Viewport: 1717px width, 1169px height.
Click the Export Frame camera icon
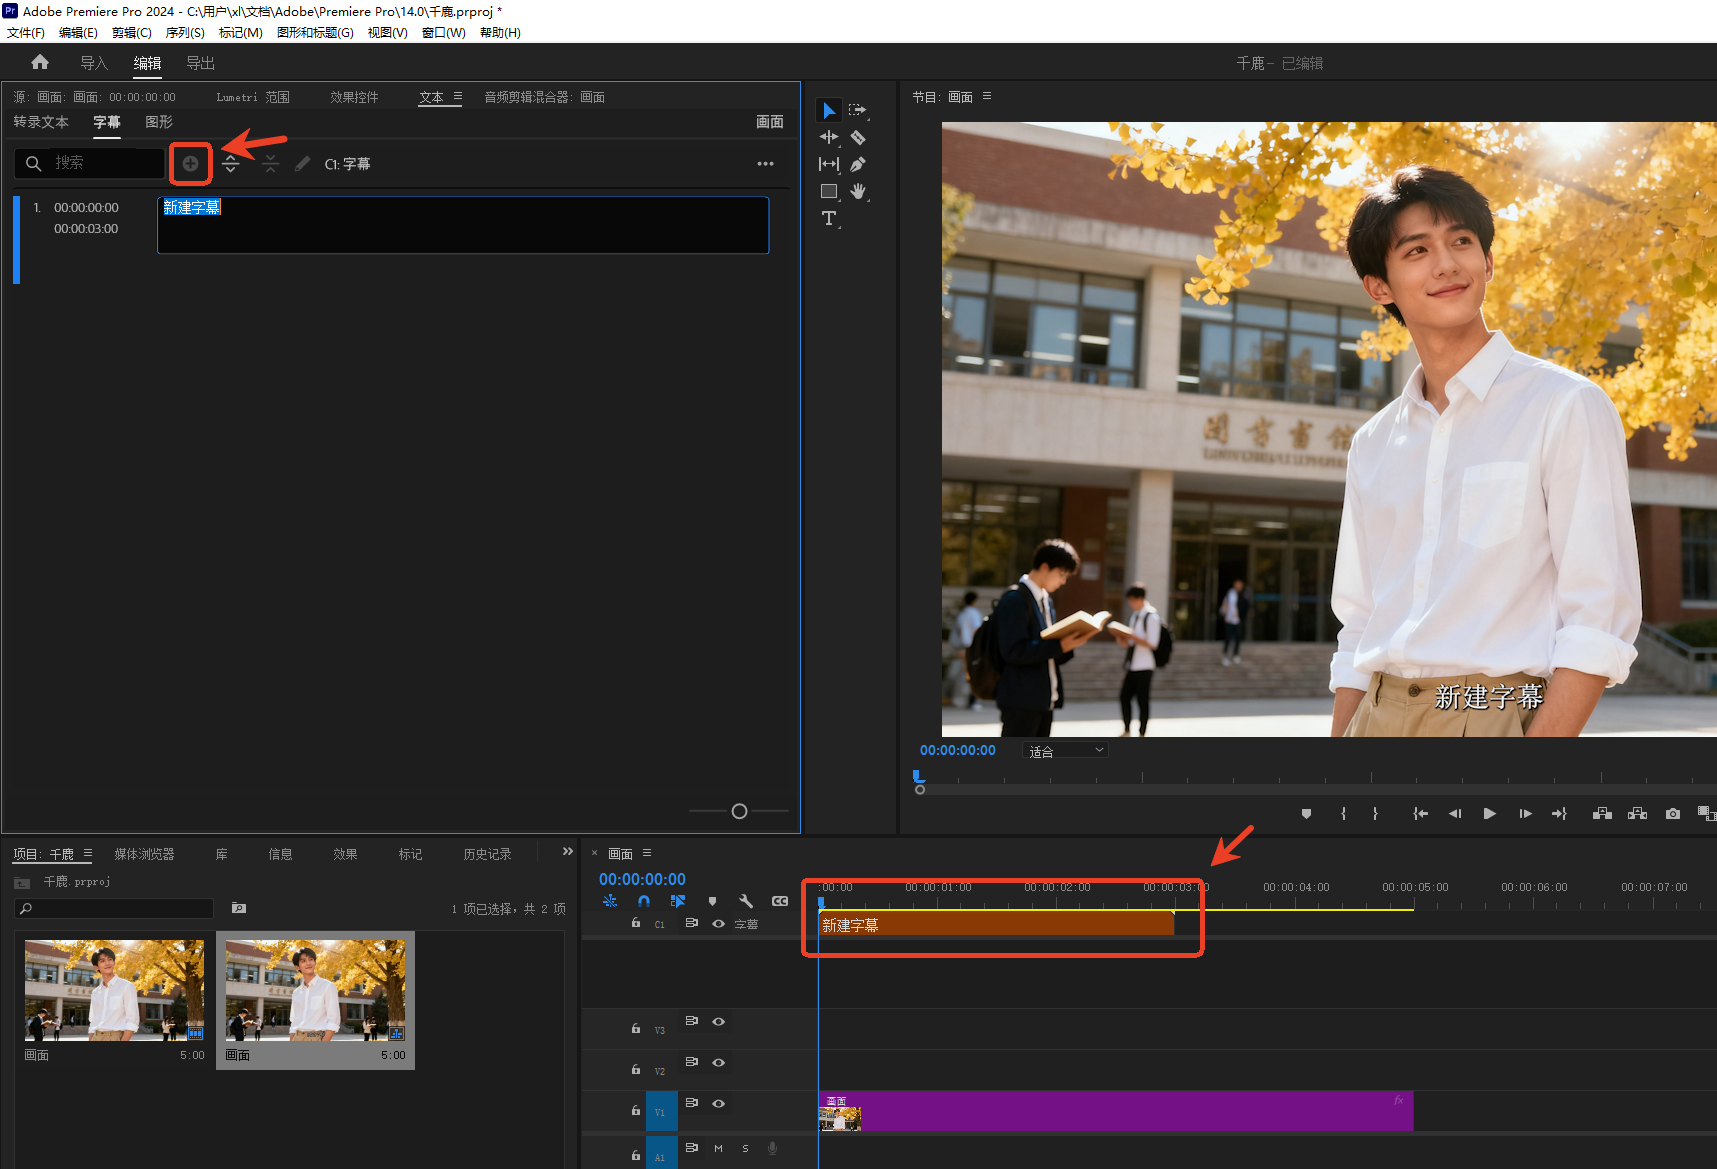pos(1672,814)
